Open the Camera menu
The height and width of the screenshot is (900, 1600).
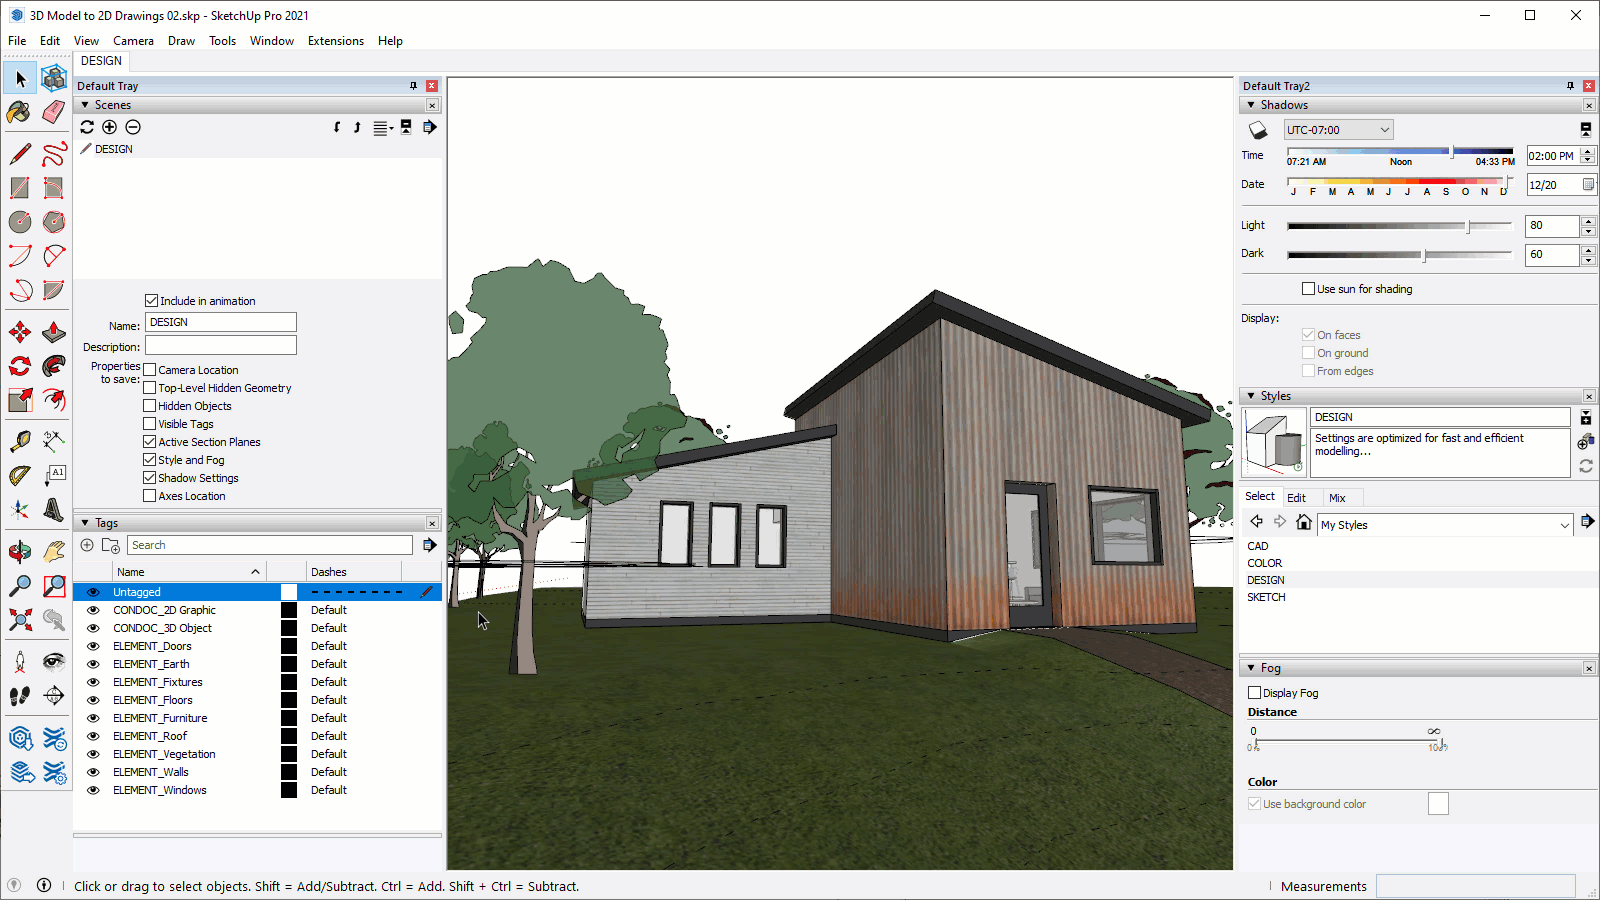(133, 41)
